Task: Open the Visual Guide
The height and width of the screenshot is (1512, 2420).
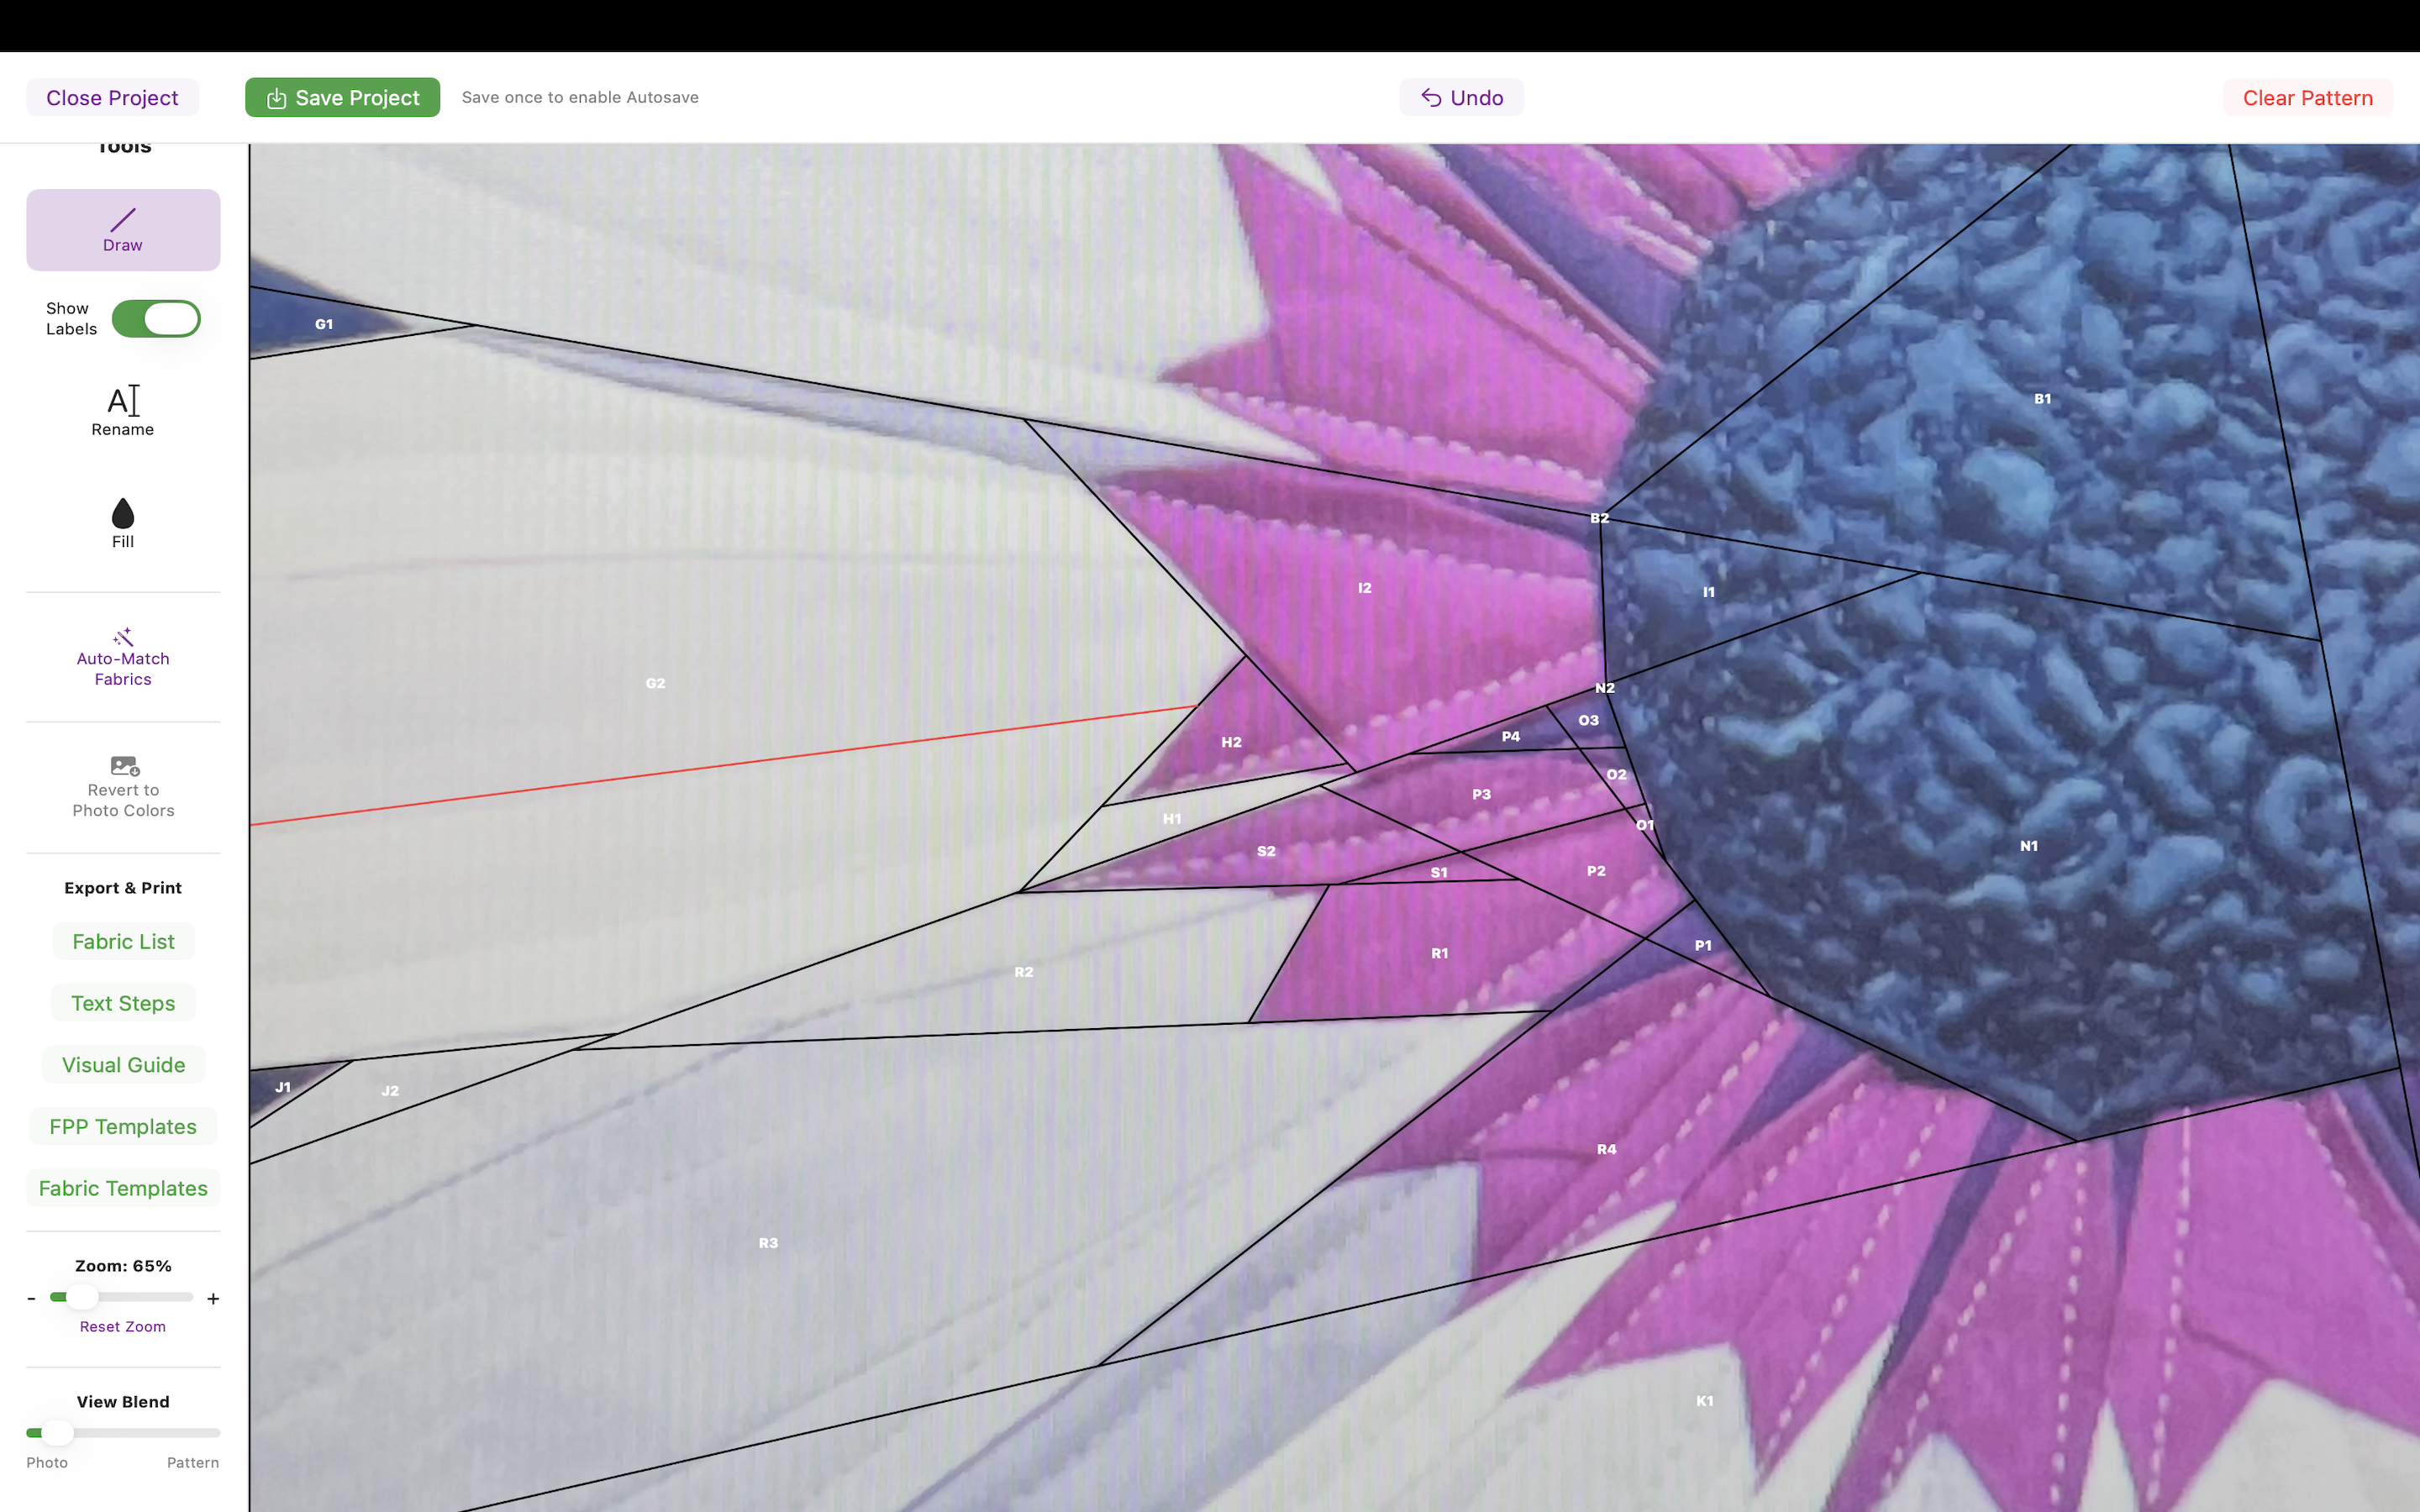Action: pyautogui.click(x=123, y=1064)
